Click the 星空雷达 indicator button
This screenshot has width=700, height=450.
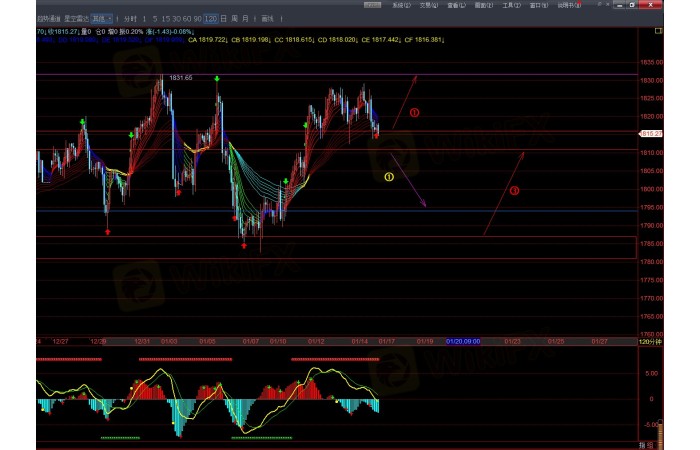pyautogui.click(x=74, y=19)
